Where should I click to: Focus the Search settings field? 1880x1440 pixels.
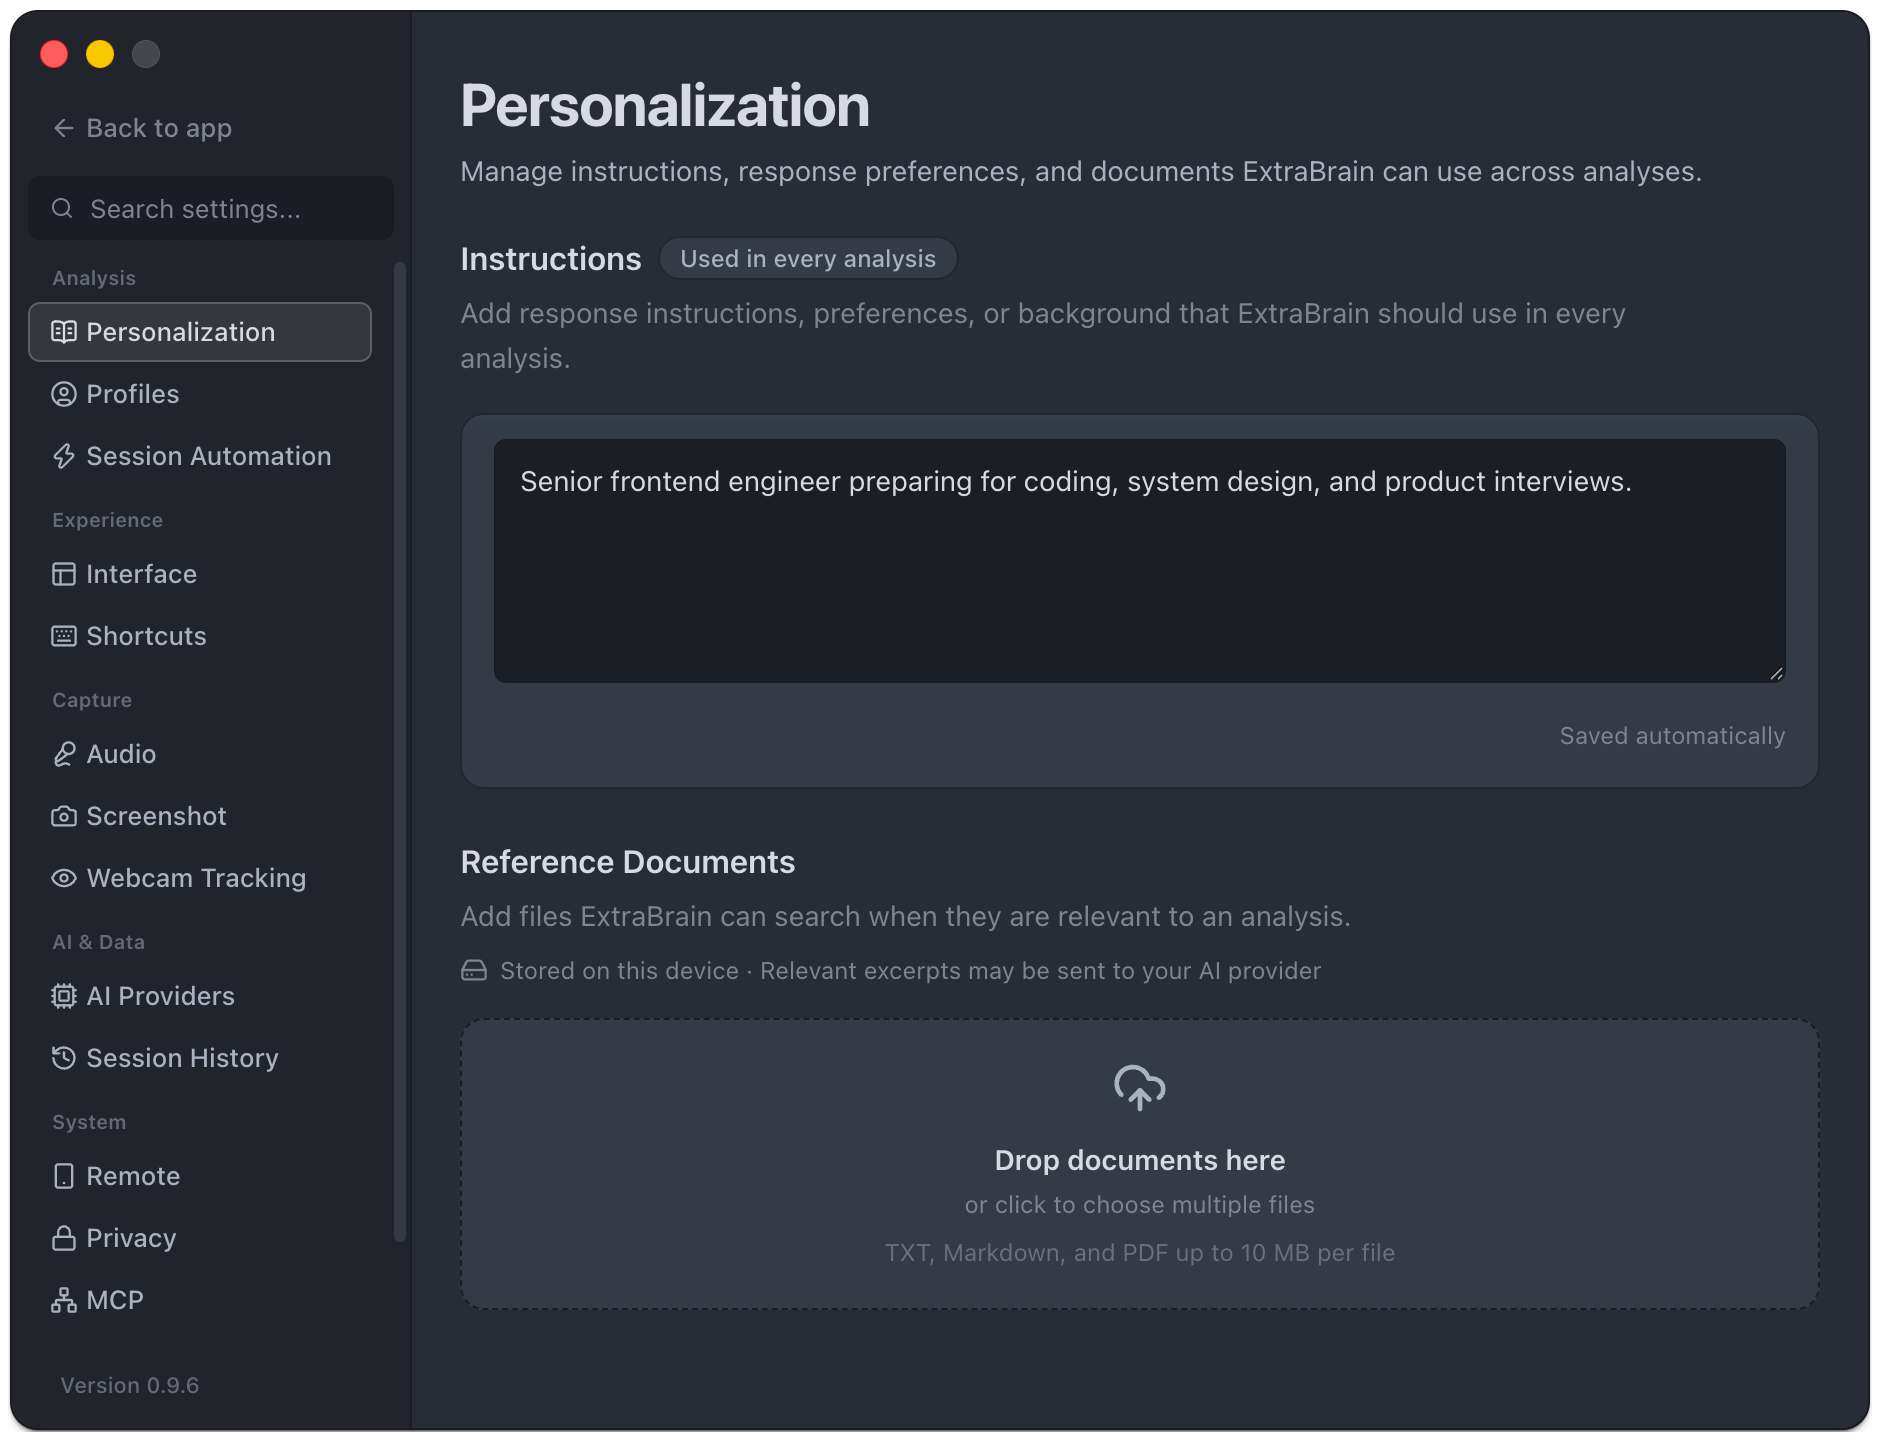(211, 208)
